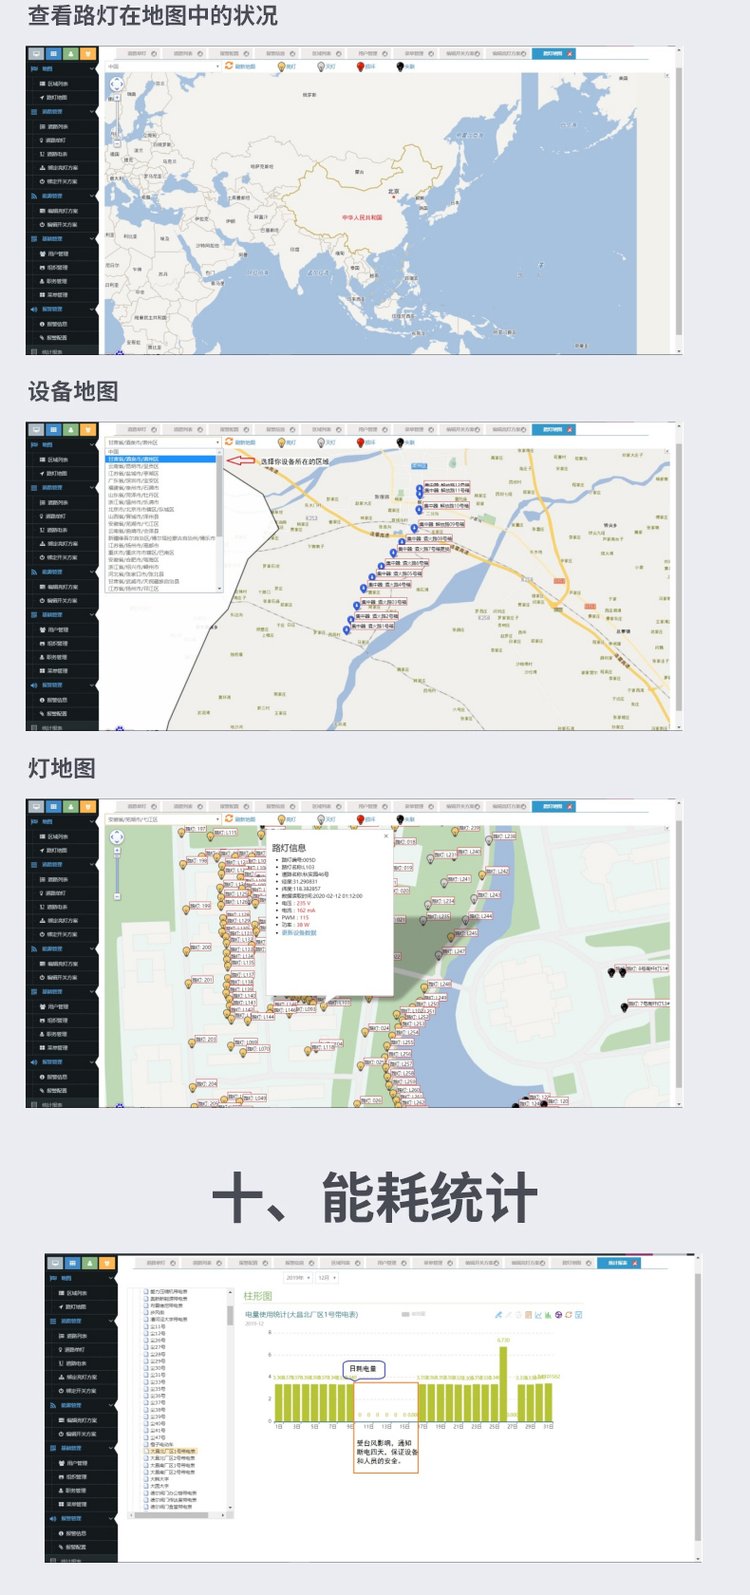Click save-as-image icon in bar chart toolbox
Screen dimensions: 750x1595
pyautogui.click(x=581, y=1314)
